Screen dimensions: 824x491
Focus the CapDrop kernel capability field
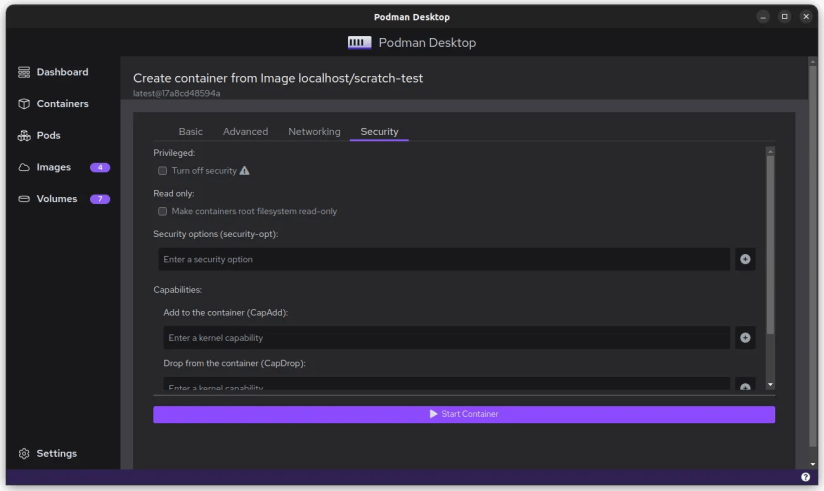(447, 384)
